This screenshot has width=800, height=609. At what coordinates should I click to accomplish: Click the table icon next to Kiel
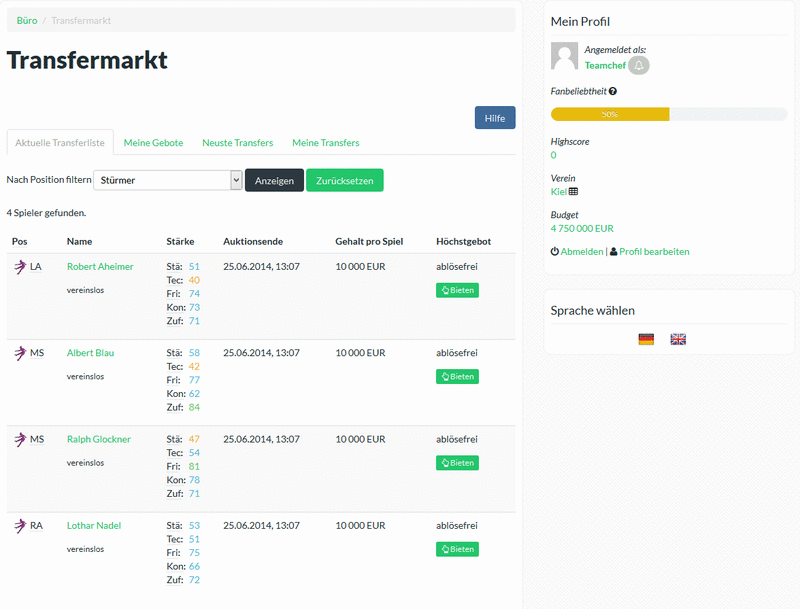tap(575, 190)
